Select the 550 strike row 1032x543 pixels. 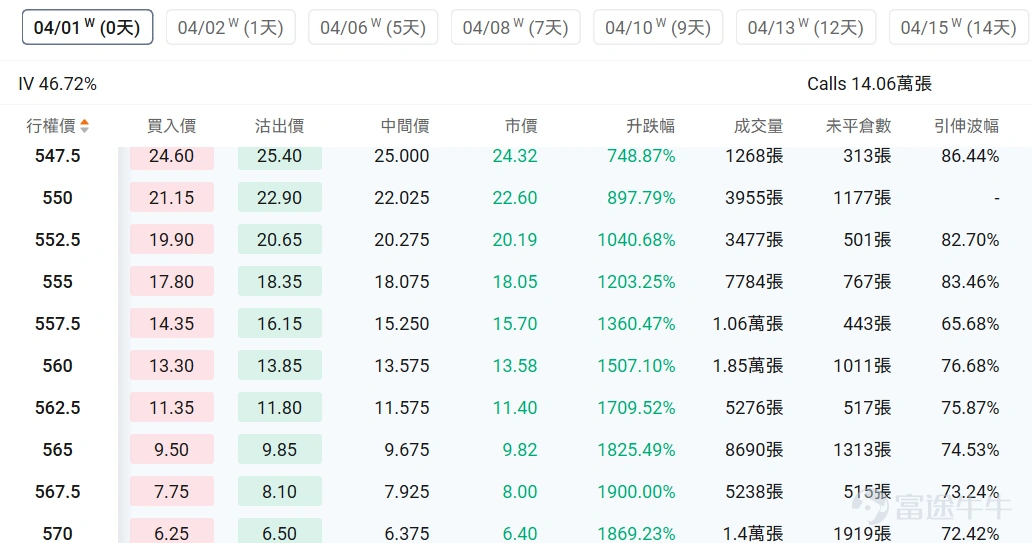pos(516,197)
